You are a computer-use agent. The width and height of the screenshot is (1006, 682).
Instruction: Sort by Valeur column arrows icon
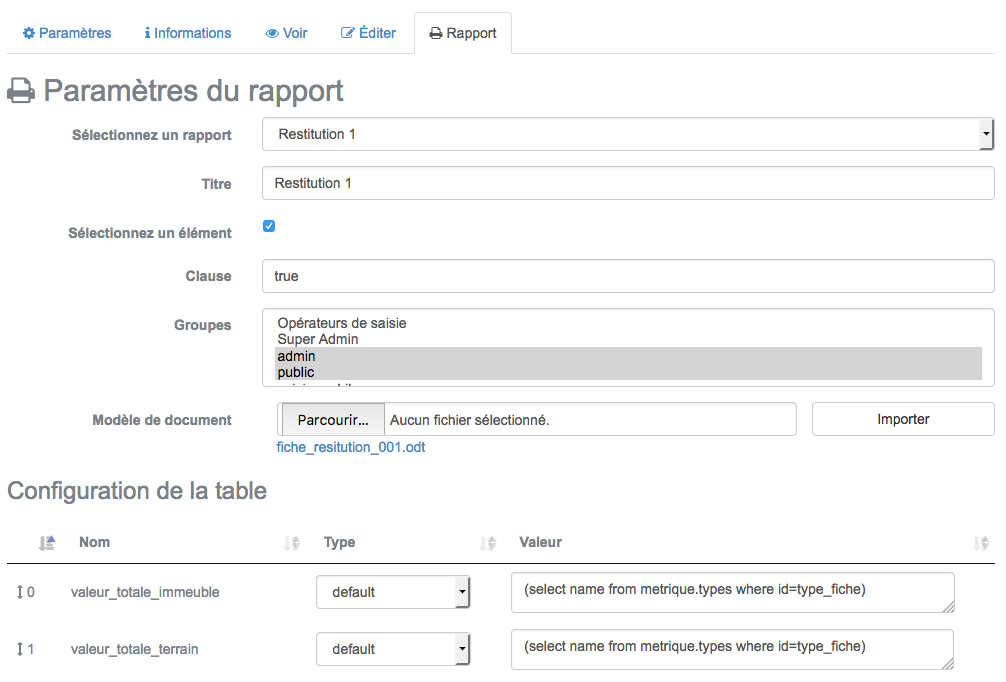pyautogui.click(x=980, y=543)
